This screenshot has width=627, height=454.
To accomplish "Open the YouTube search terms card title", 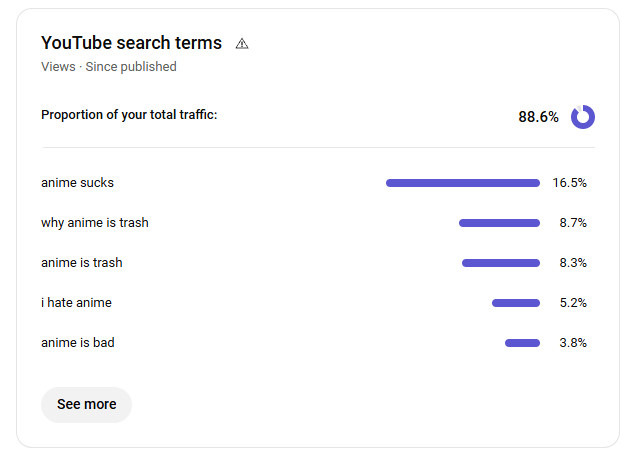I will [x=131, y=43].
